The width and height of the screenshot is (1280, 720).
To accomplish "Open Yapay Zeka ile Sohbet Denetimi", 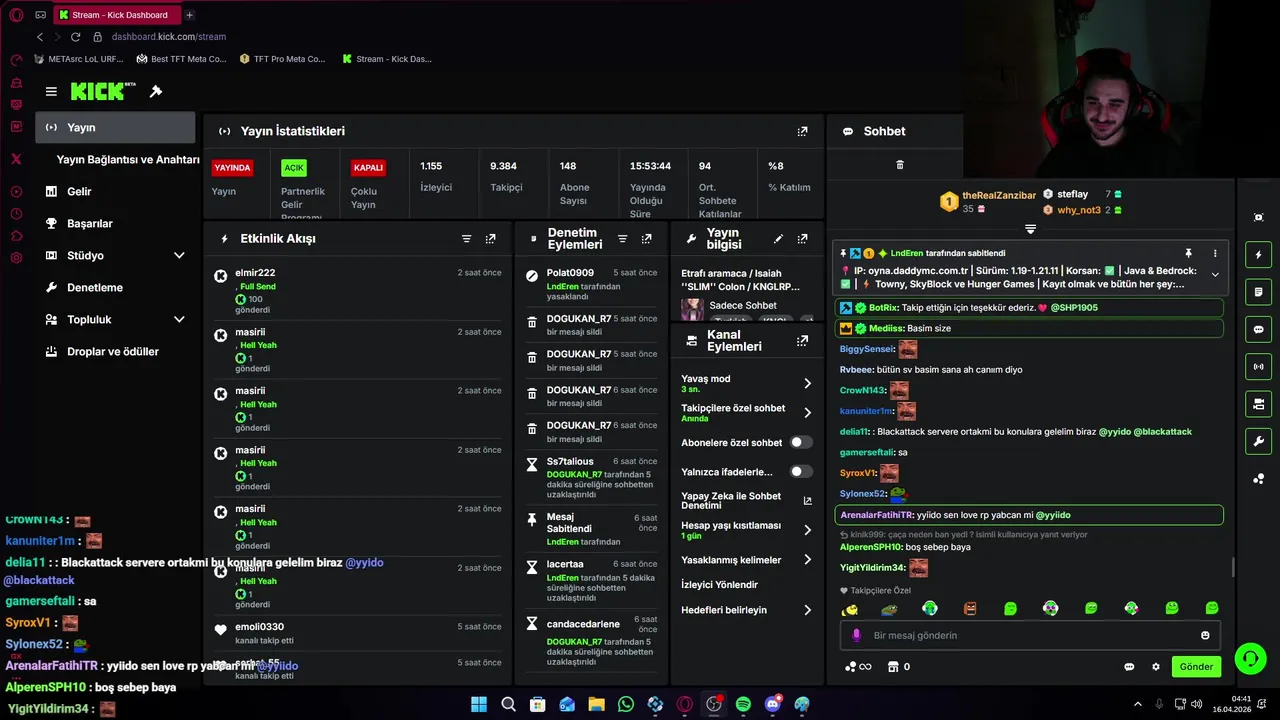I will pos(746,500).
